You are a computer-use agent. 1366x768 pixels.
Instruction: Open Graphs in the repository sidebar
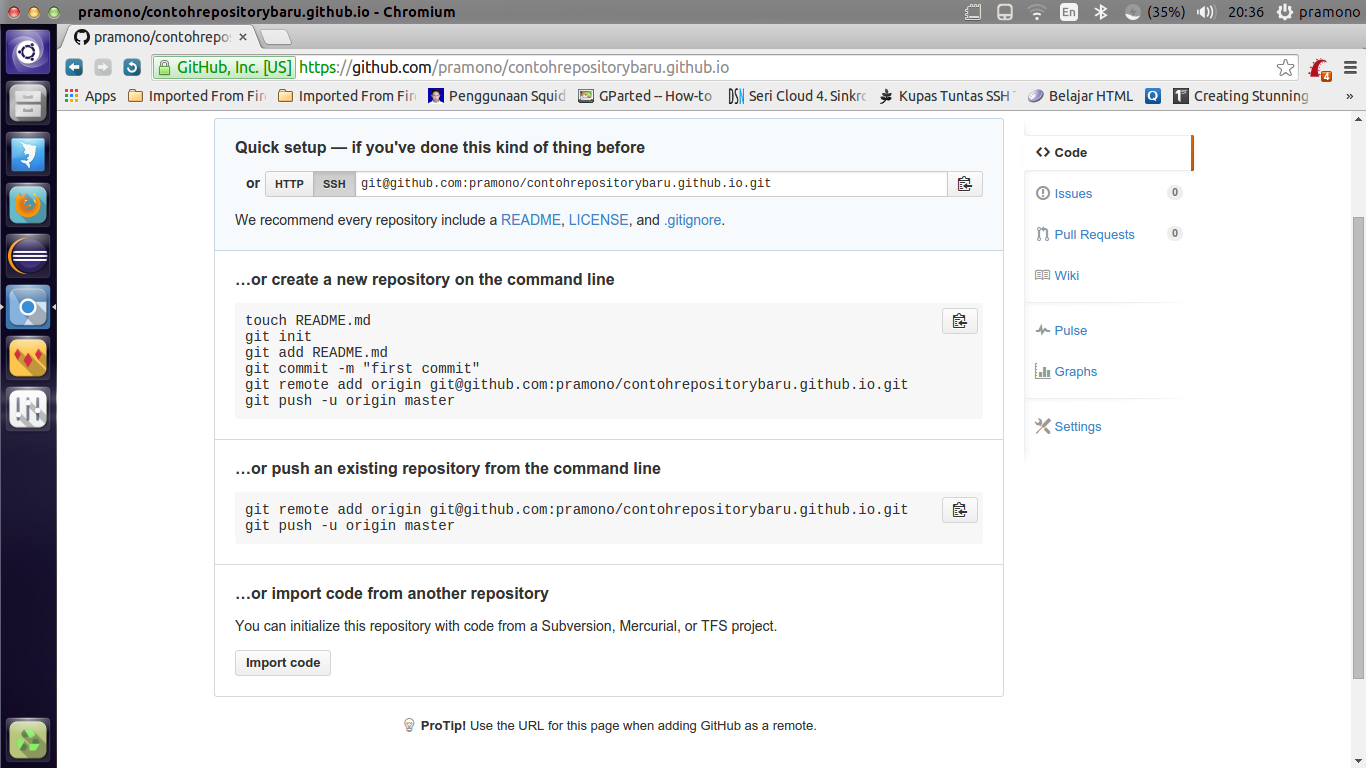(1066, 371)
